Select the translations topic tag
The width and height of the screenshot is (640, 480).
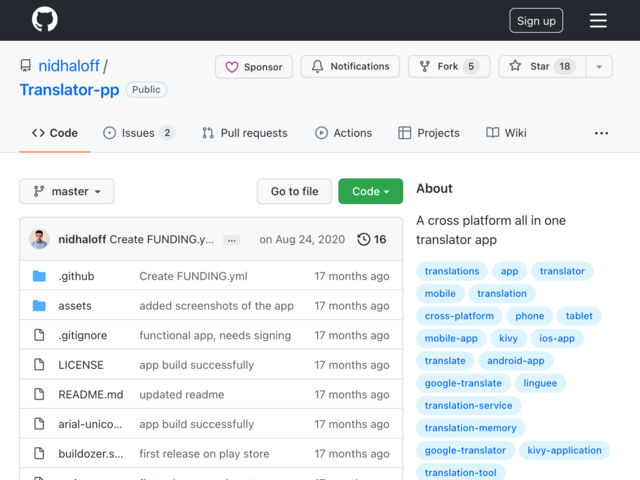pos(452,271)
